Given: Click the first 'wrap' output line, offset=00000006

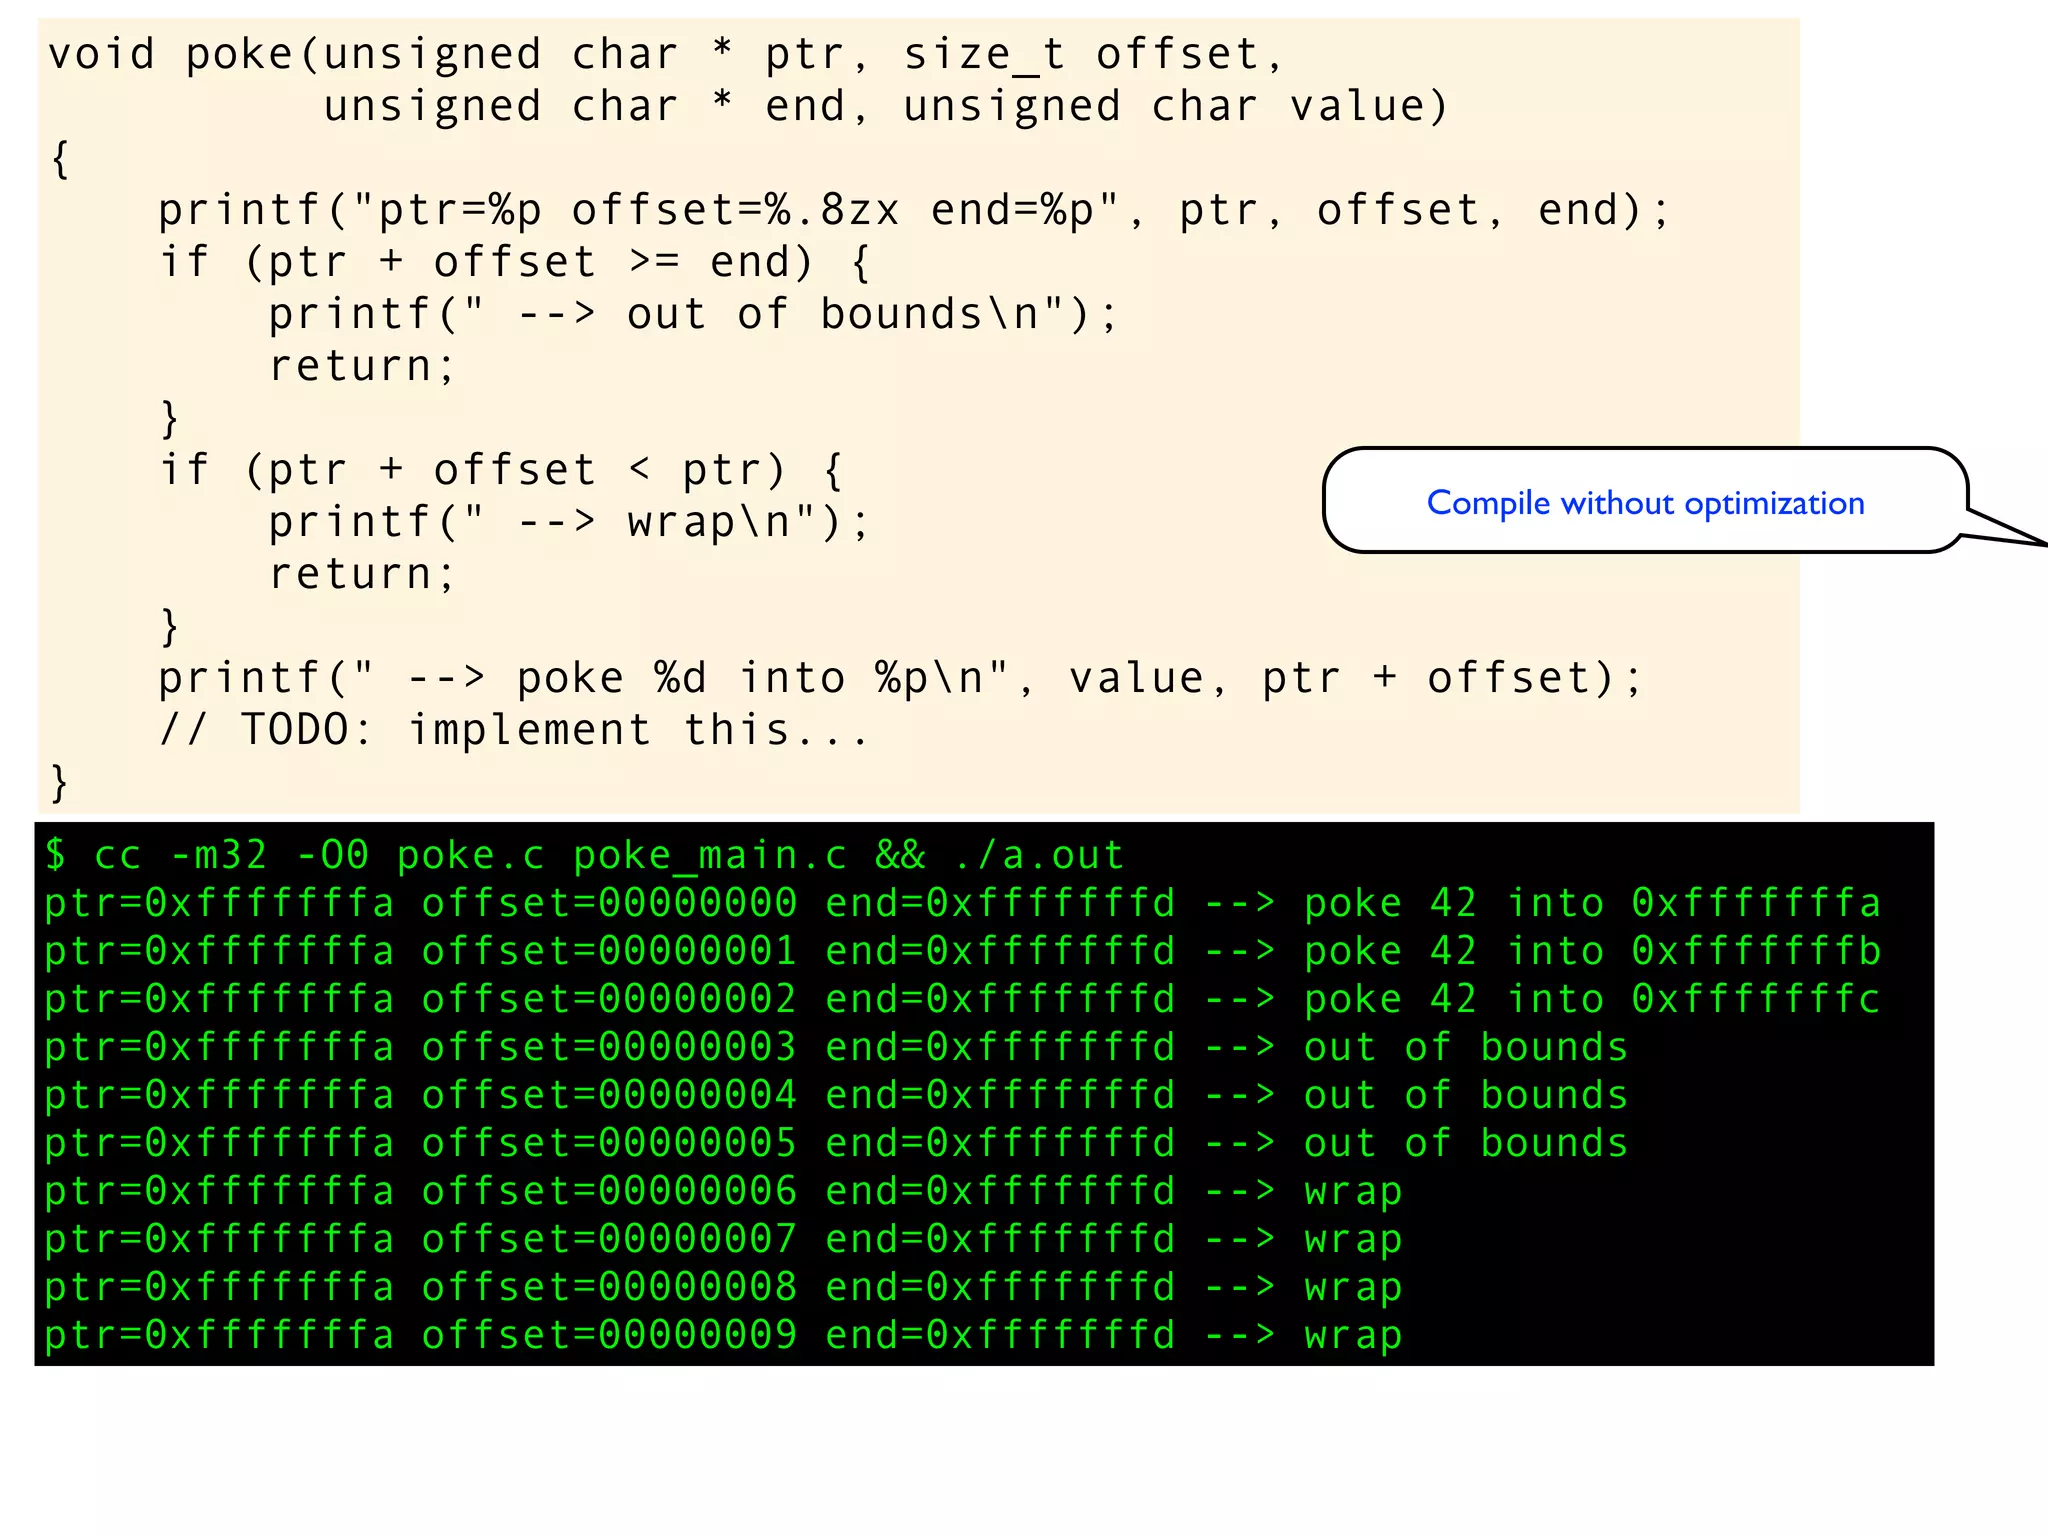Looking at the screenshot, I should coord(722,1192).
